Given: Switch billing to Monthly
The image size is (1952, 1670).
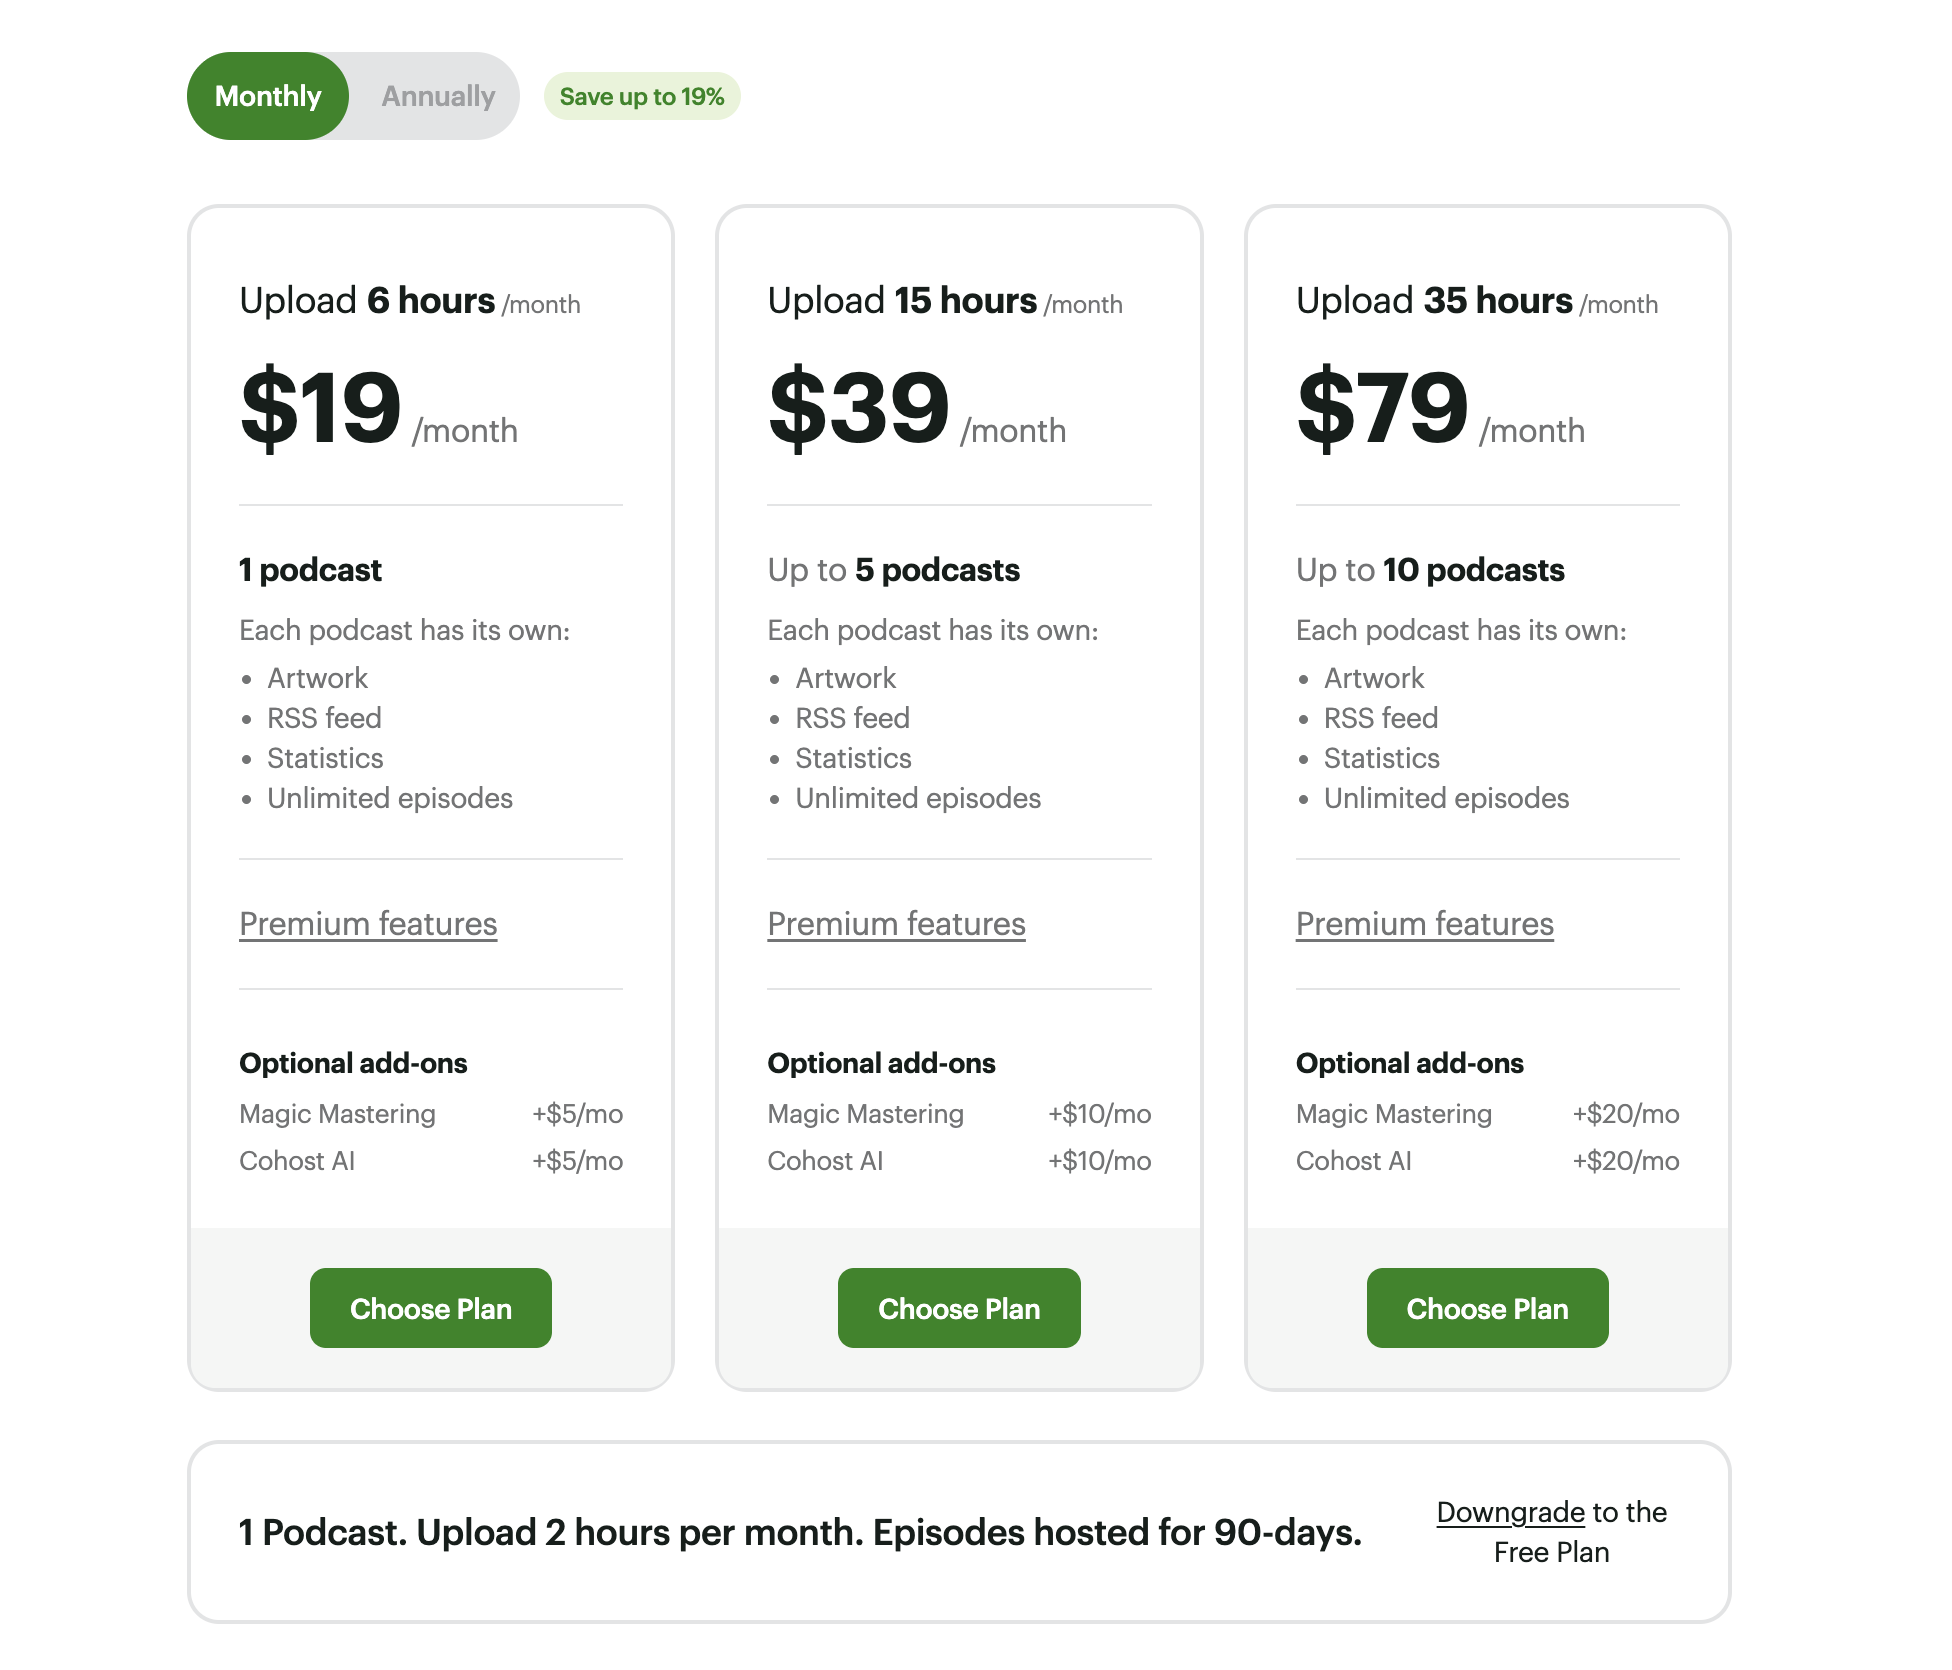Looking at the screenshot, I should [268, 96].
